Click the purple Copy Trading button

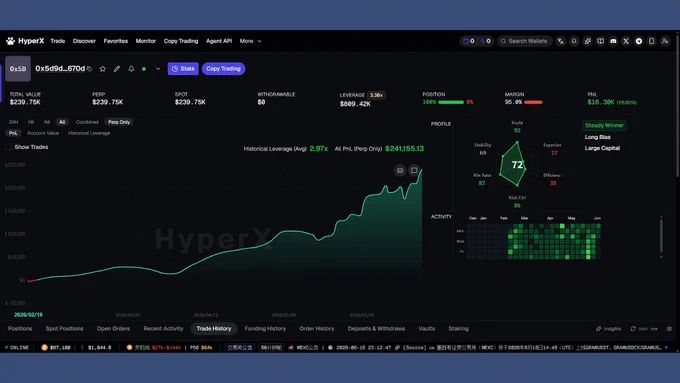223,69
